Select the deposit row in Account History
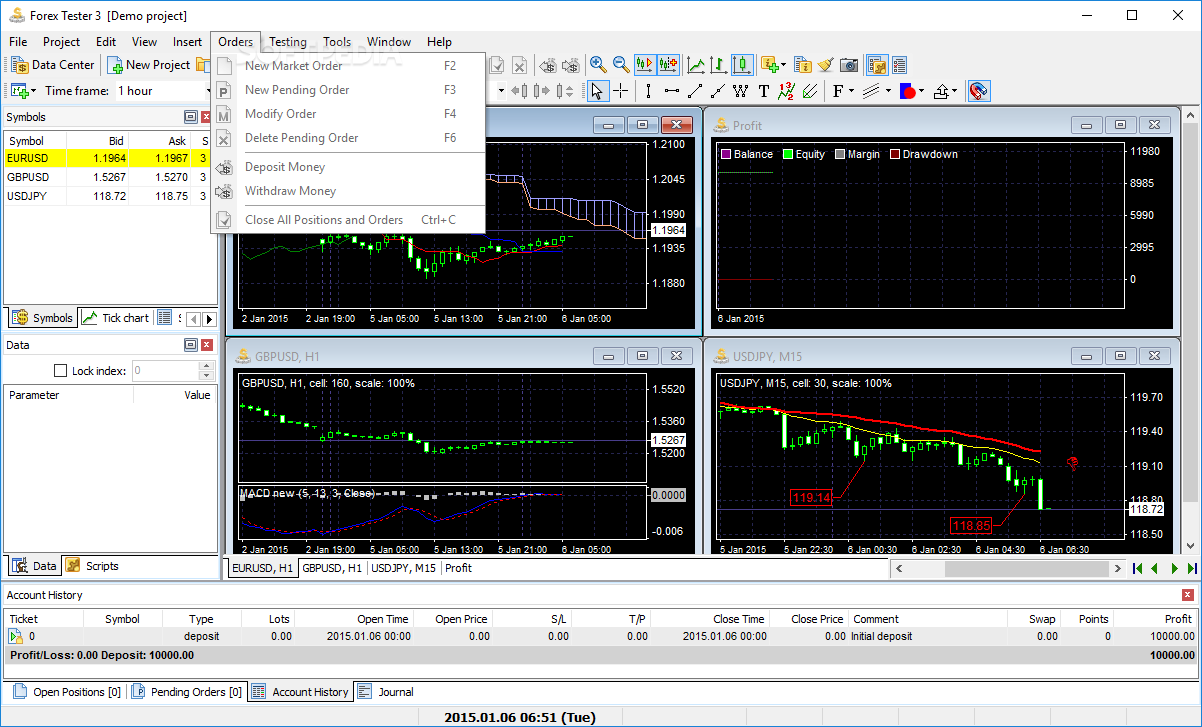 pos(601,636)
